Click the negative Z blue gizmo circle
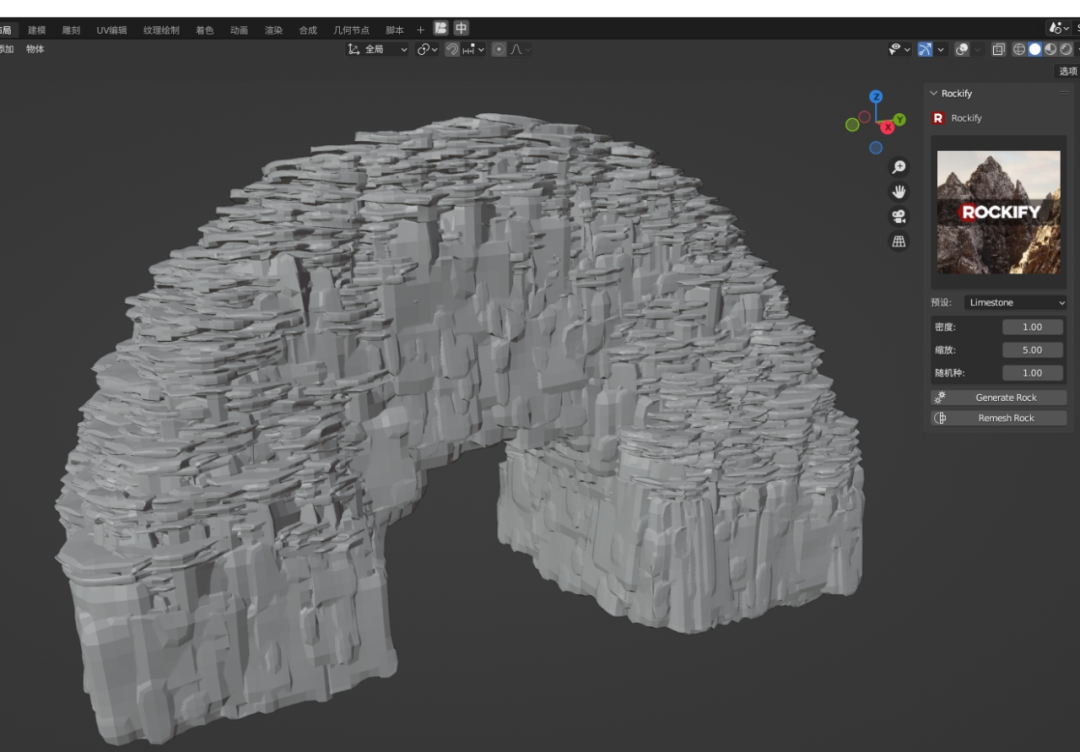 (875, 147)
